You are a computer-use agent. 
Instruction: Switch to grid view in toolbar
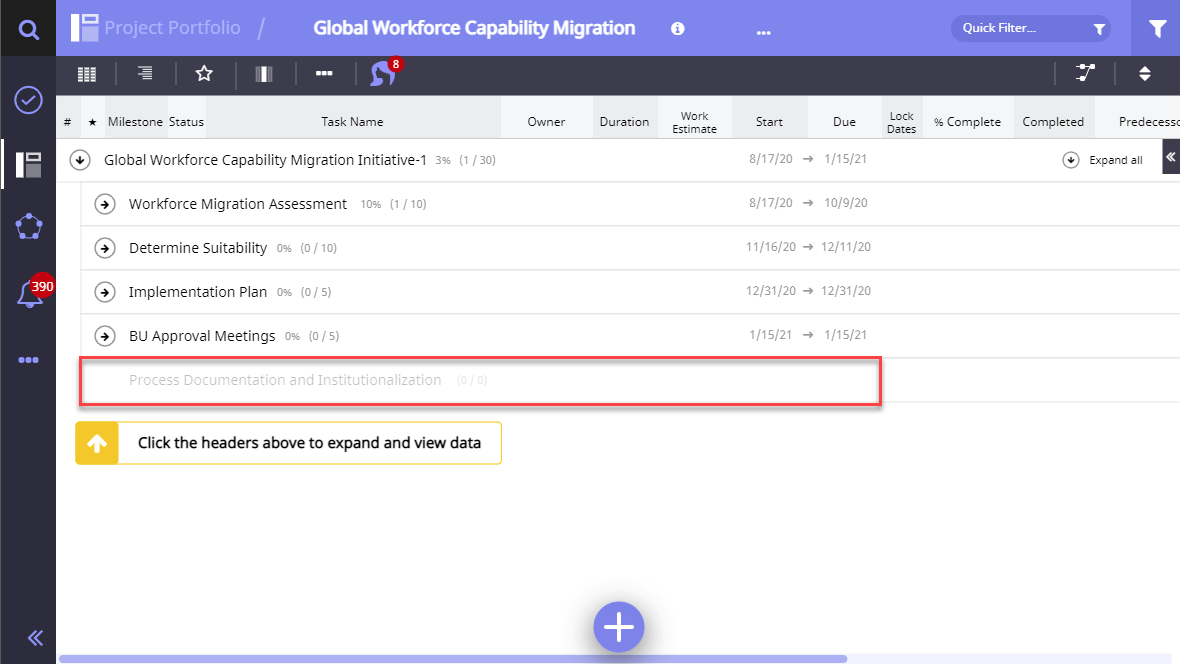(87, 74)
